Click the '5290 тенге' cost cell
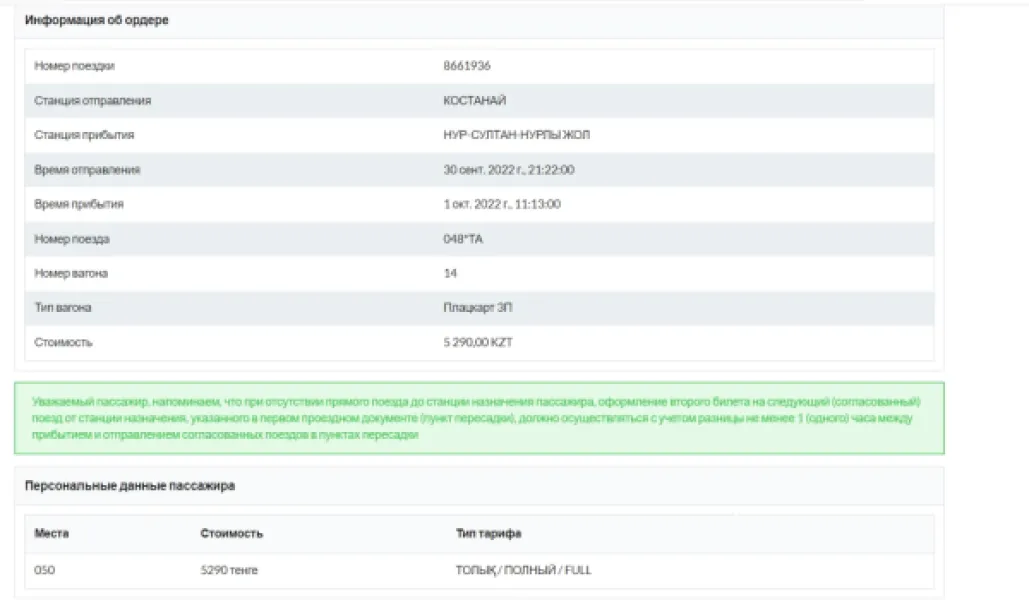The height and width of the screenshot is (600, 1029). [229, 570]
